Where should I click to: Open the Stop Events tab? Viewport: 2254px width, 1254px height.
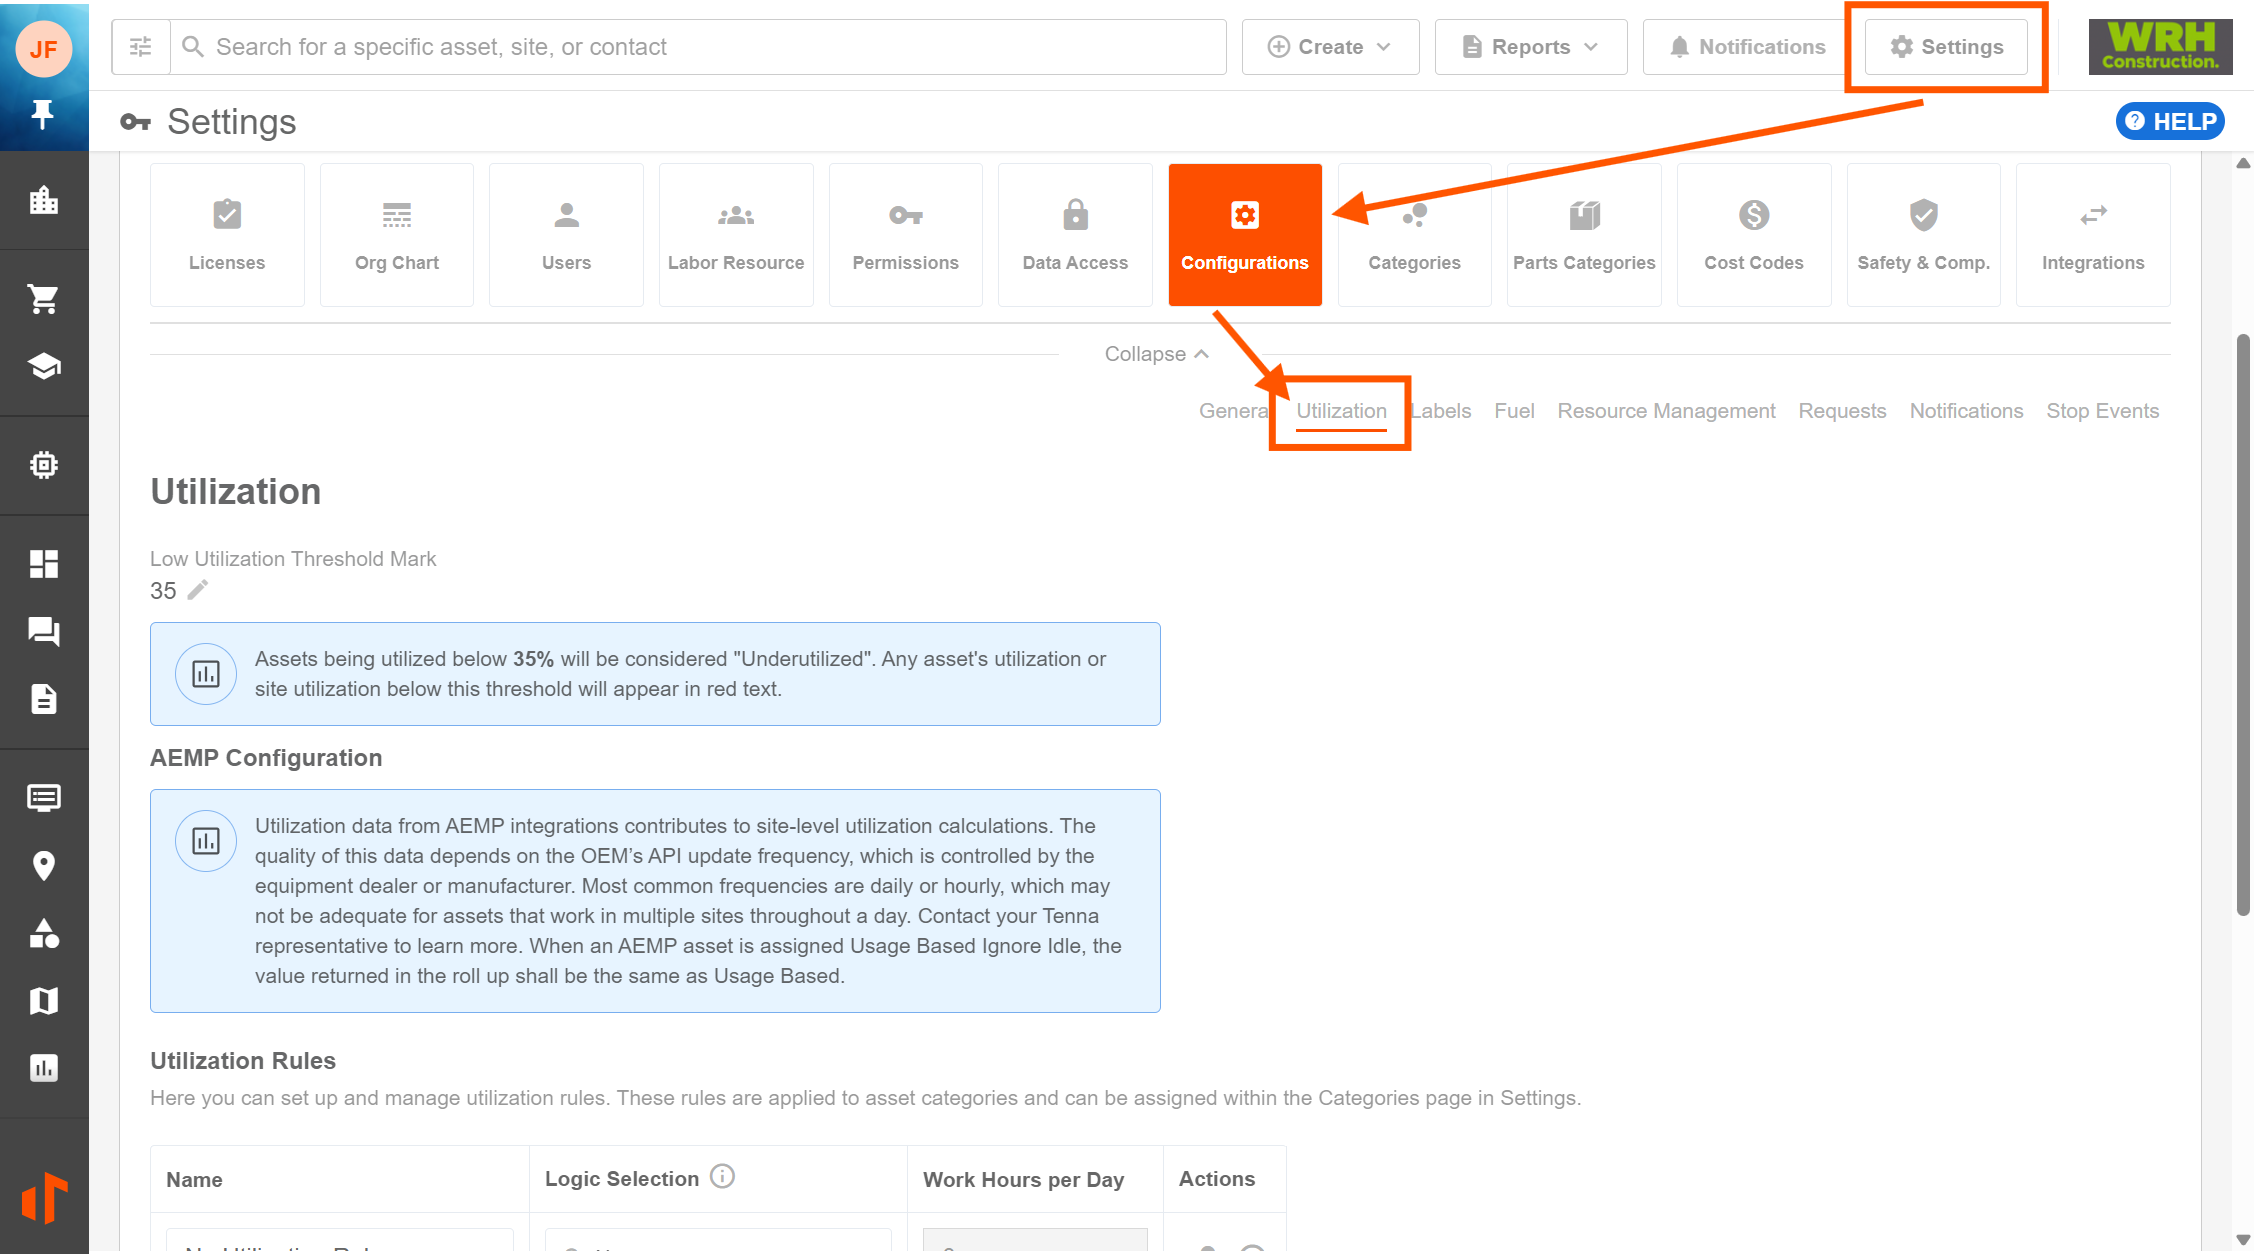tap(2102, 411)
